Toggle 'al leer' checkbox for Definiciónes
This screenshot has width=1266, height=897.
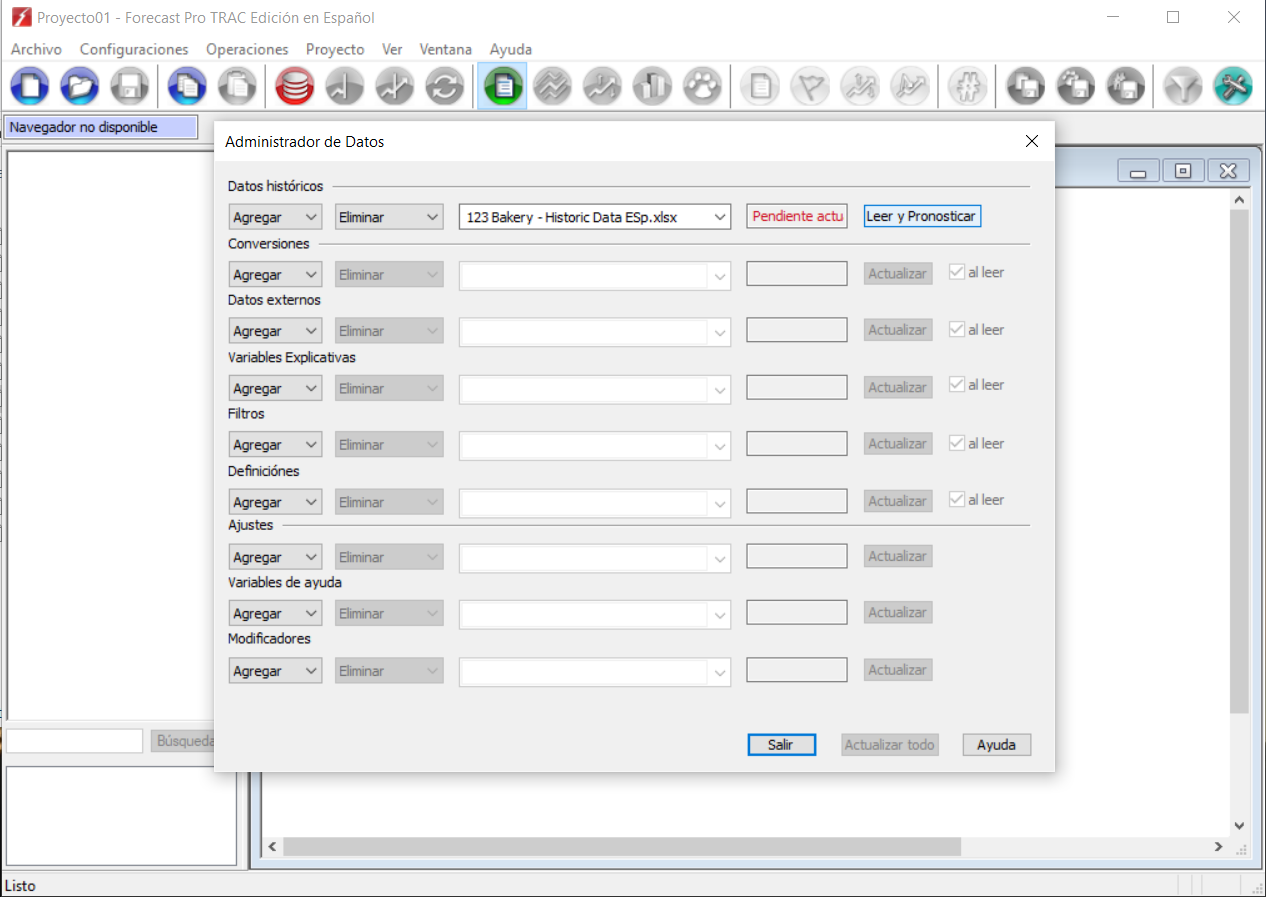(957, 499)
